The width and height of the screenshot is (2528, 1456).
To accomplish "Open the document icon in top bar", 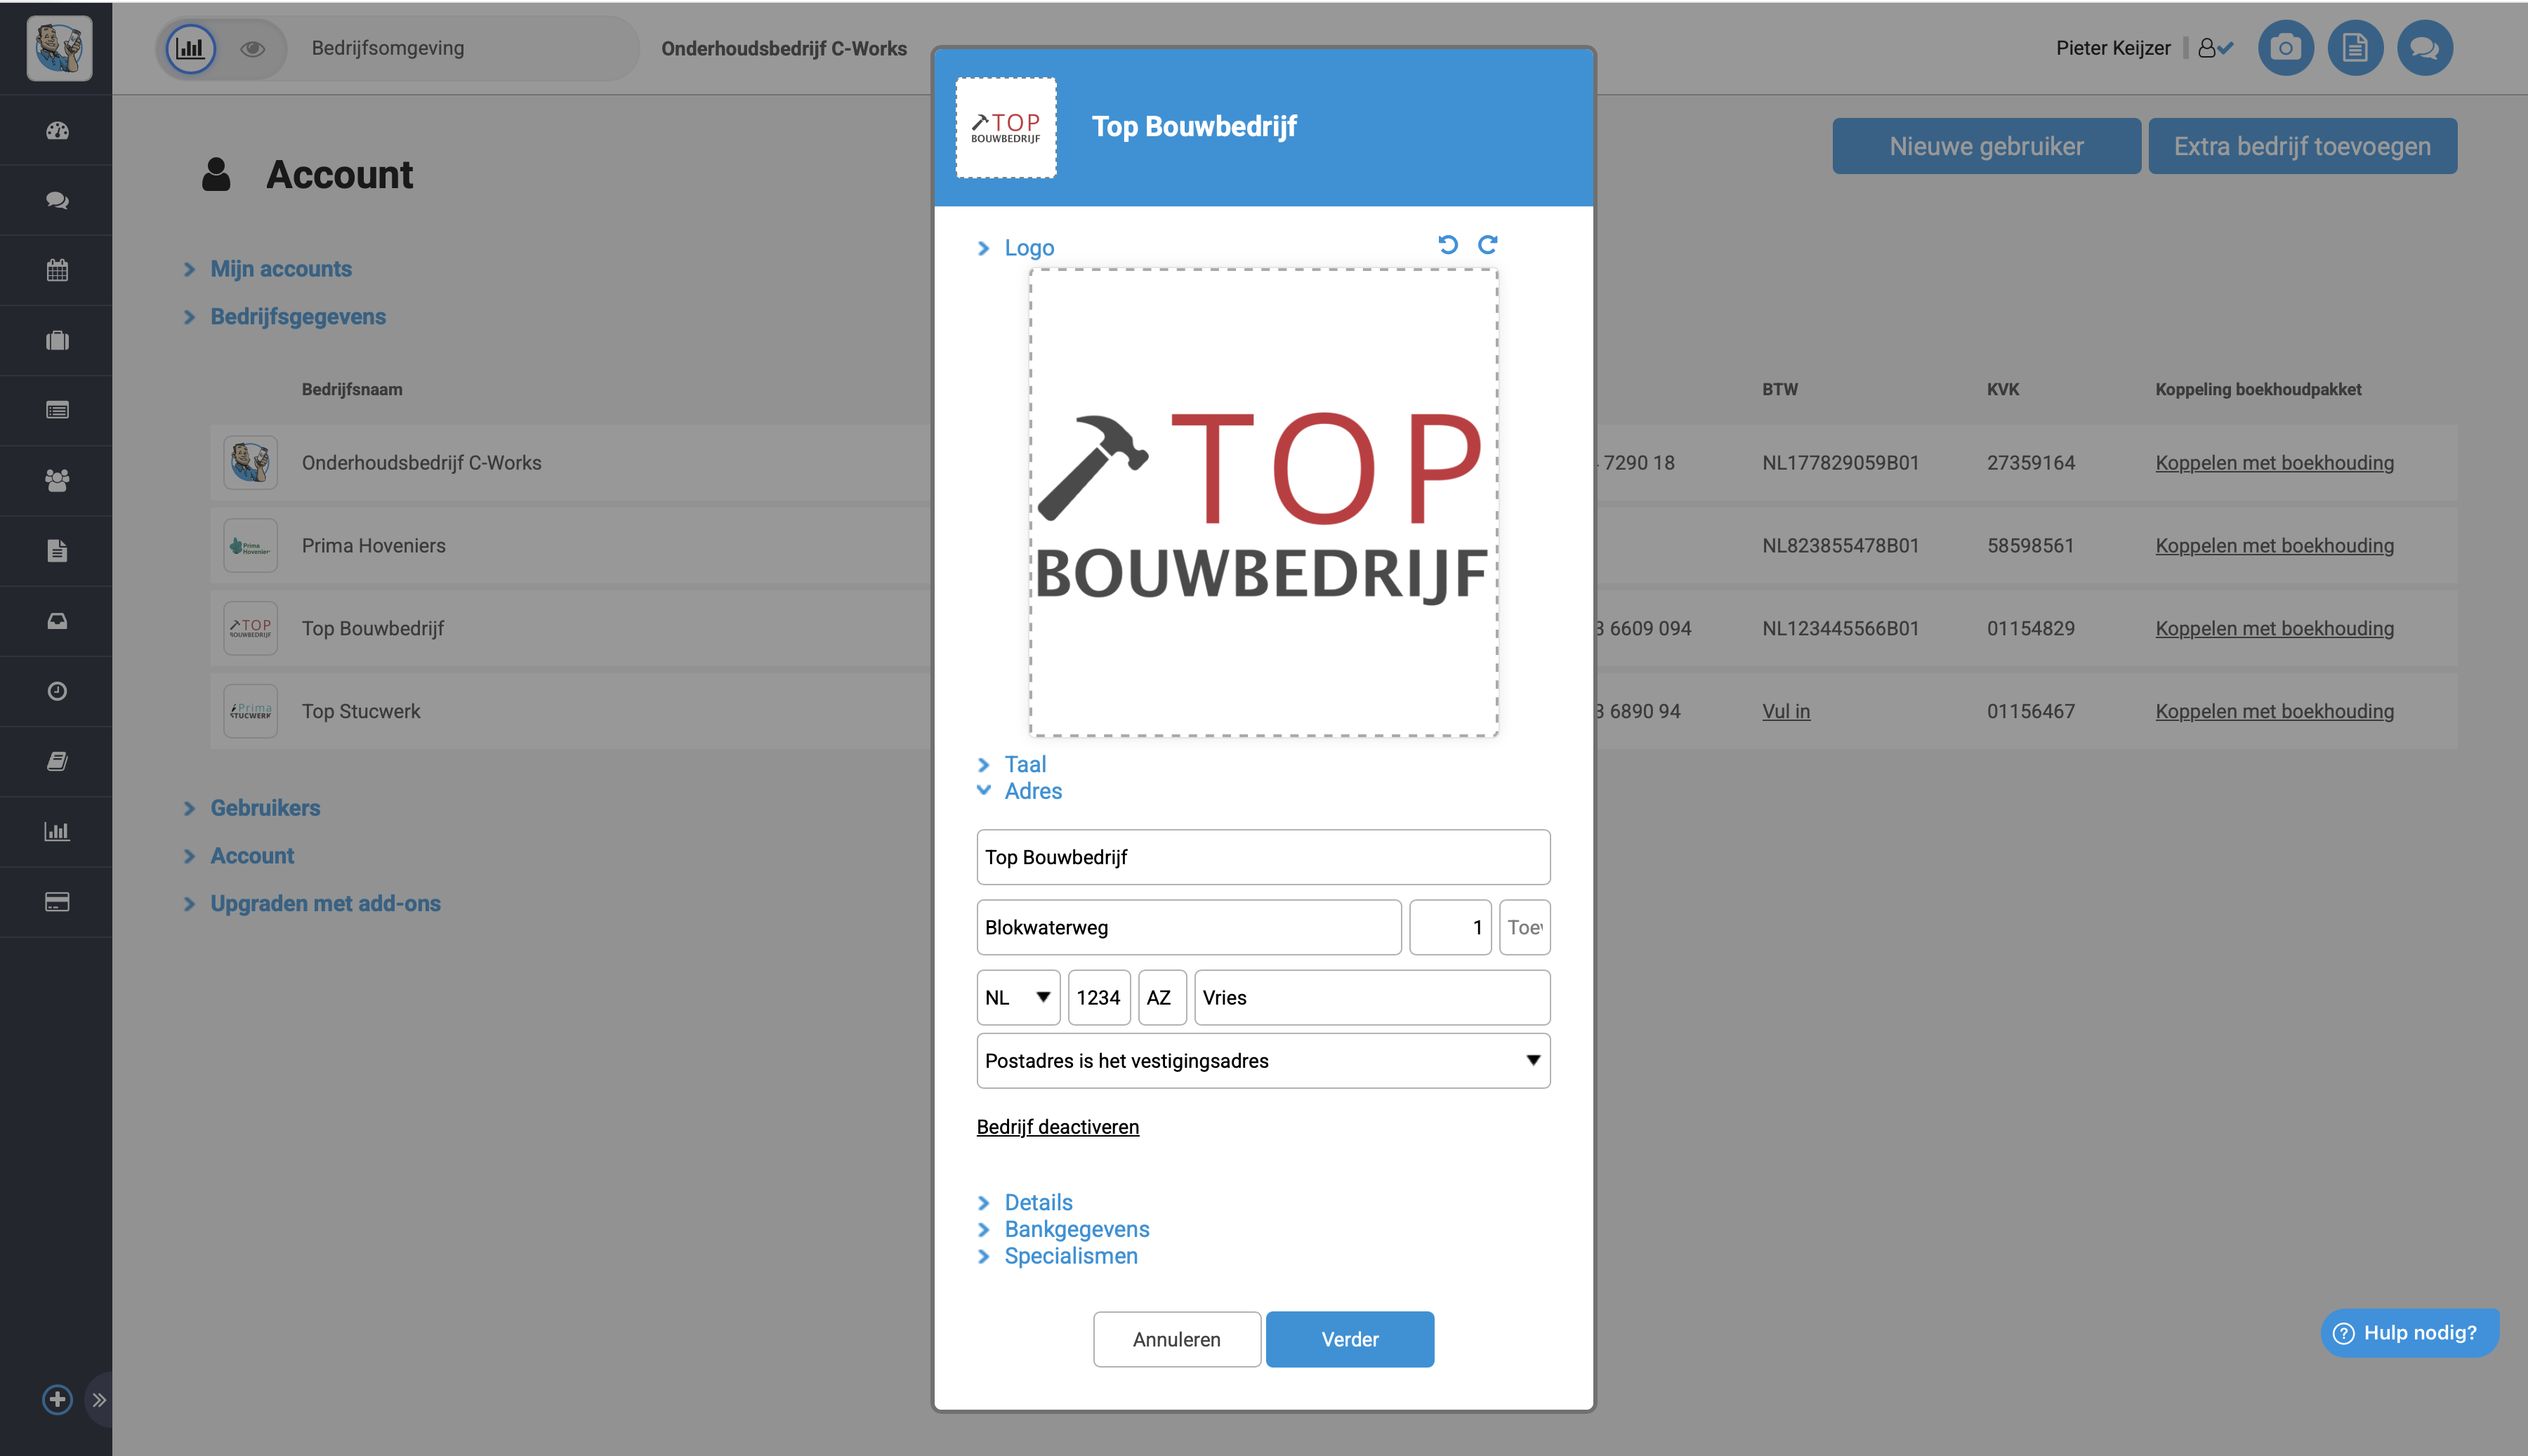I will [2355, 48].
